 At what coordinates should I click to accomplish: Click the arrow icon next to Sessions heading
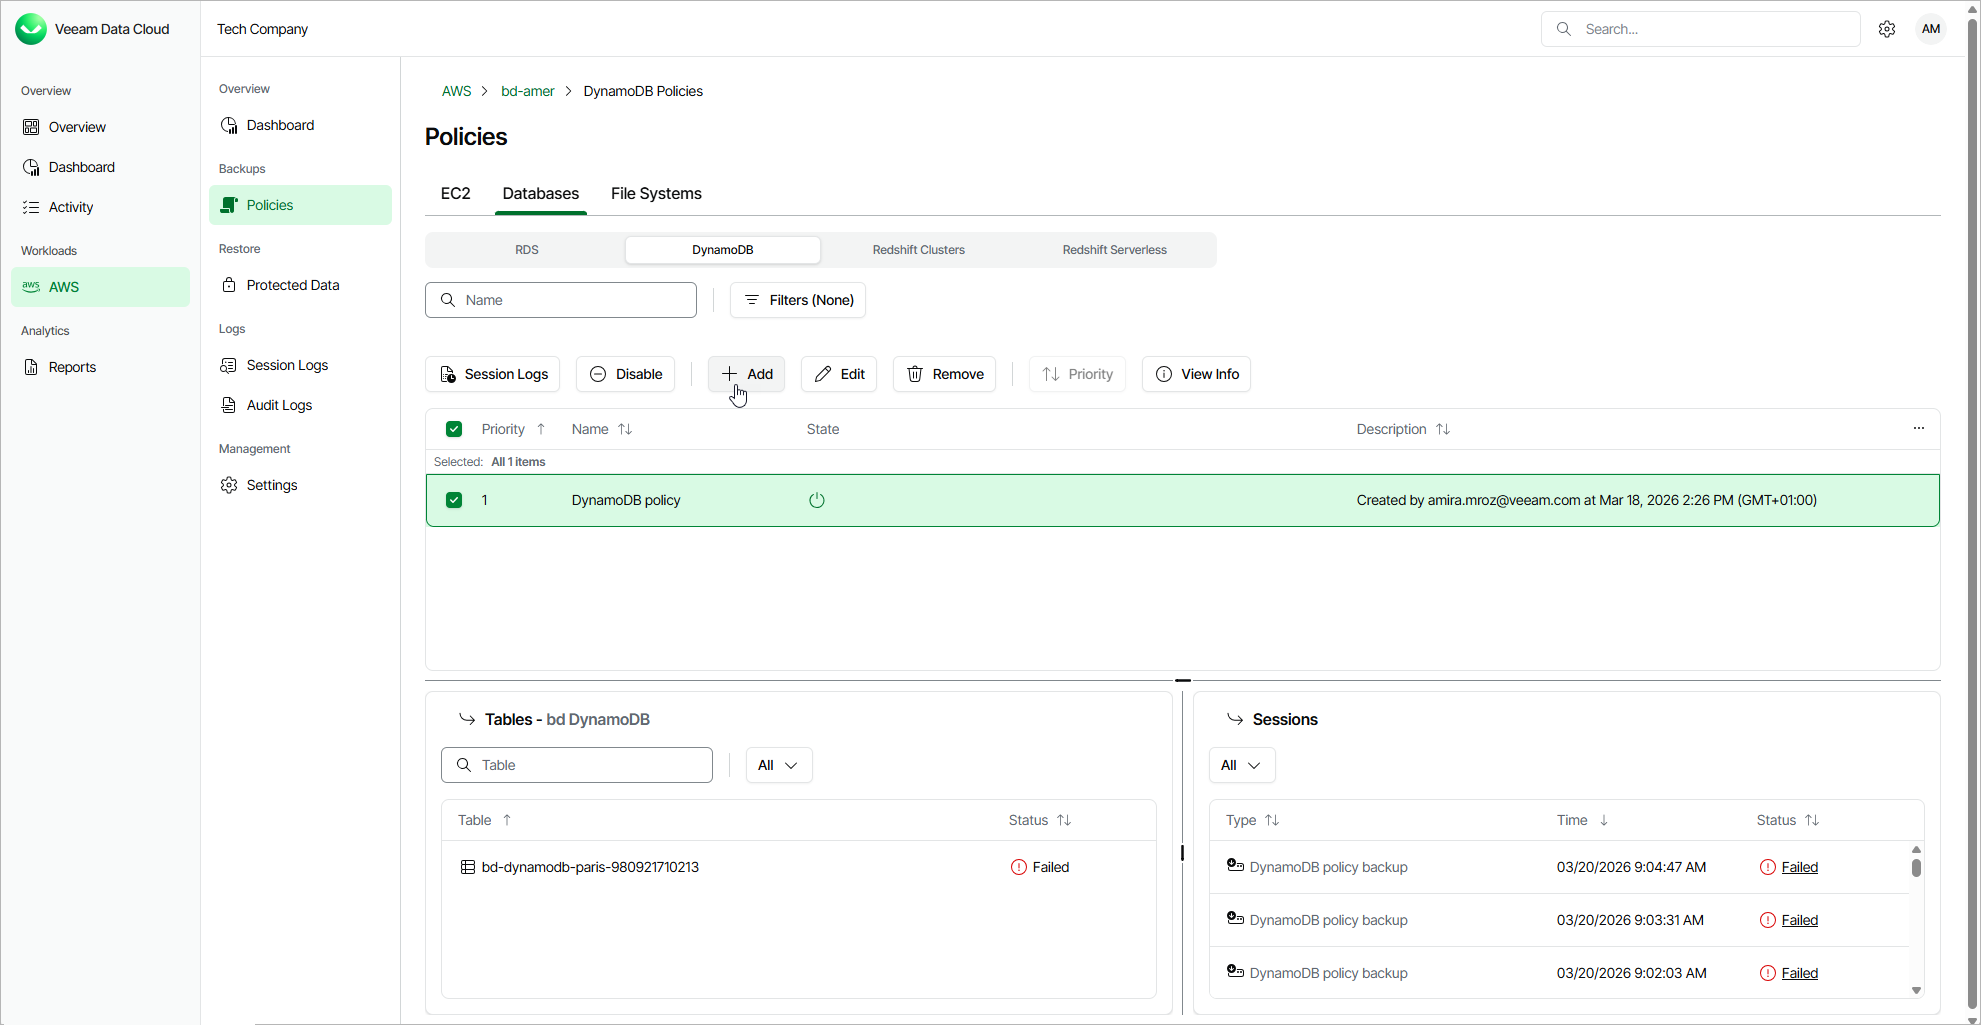1235,719
